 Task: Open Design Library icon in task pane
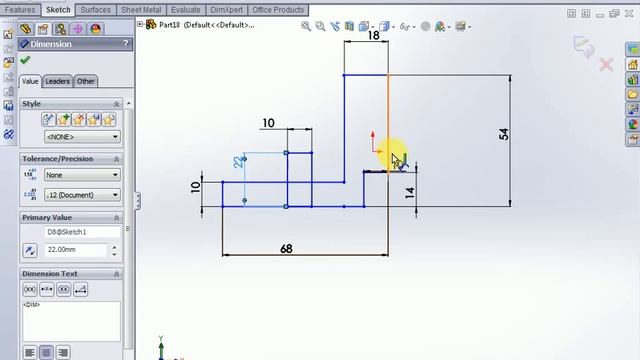pyautogui.click(x=633, y=80)
